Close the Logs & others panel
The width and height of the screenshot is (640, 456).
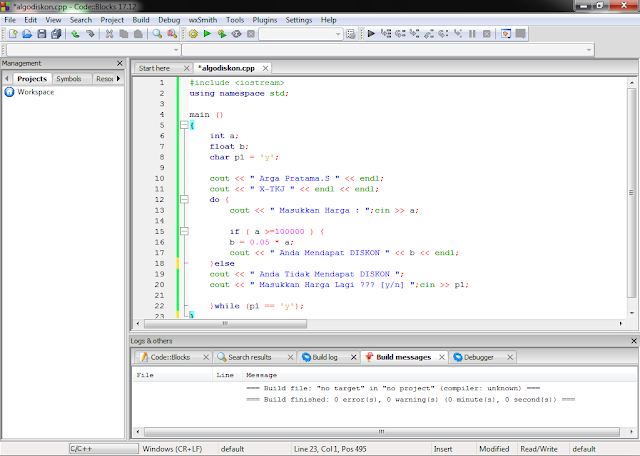tap(633, 341)
